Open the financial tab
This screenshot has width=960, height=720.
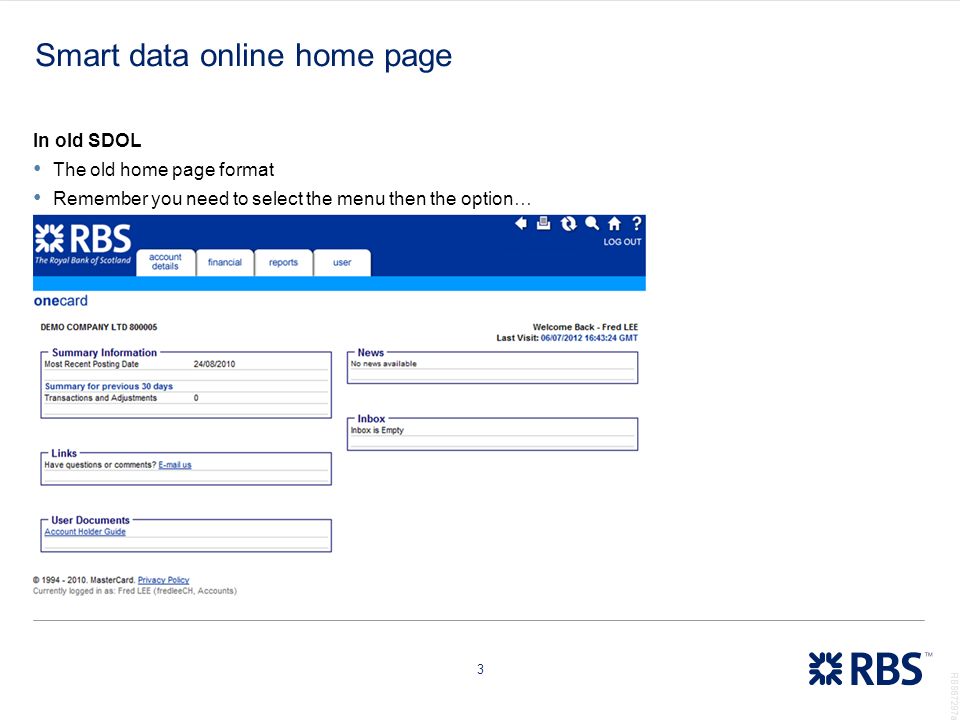(x=225, y=263)
